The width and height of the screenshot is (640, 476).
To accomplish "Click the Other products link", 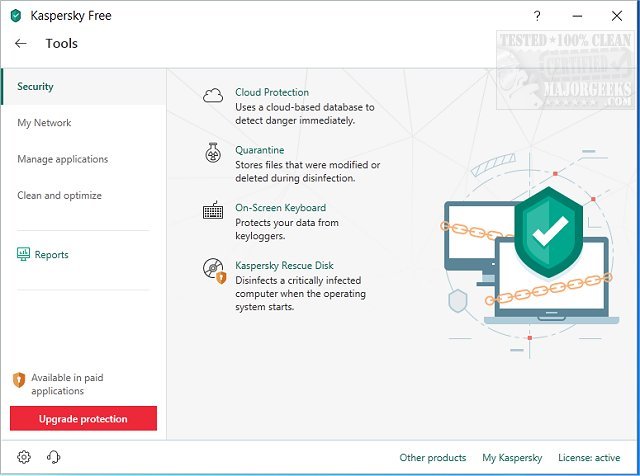I will pos(433,457).
